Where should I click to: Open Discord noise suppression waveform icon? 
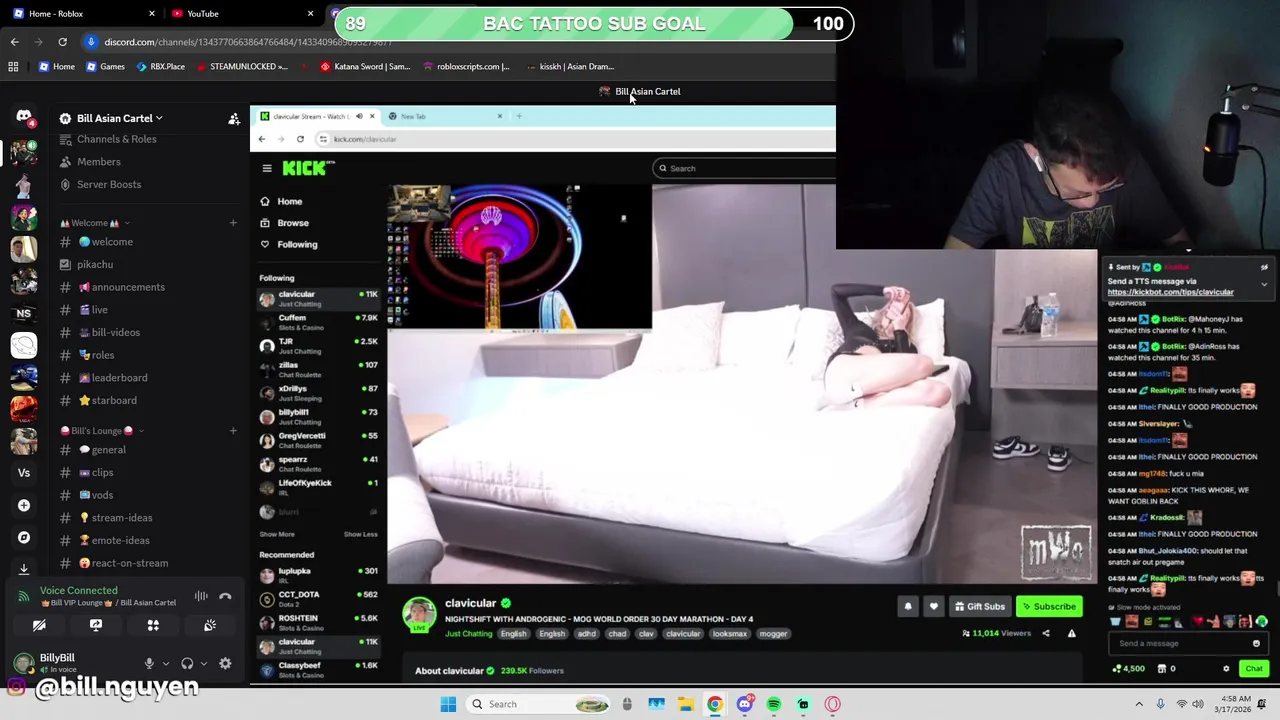click(x=201, y=596)
